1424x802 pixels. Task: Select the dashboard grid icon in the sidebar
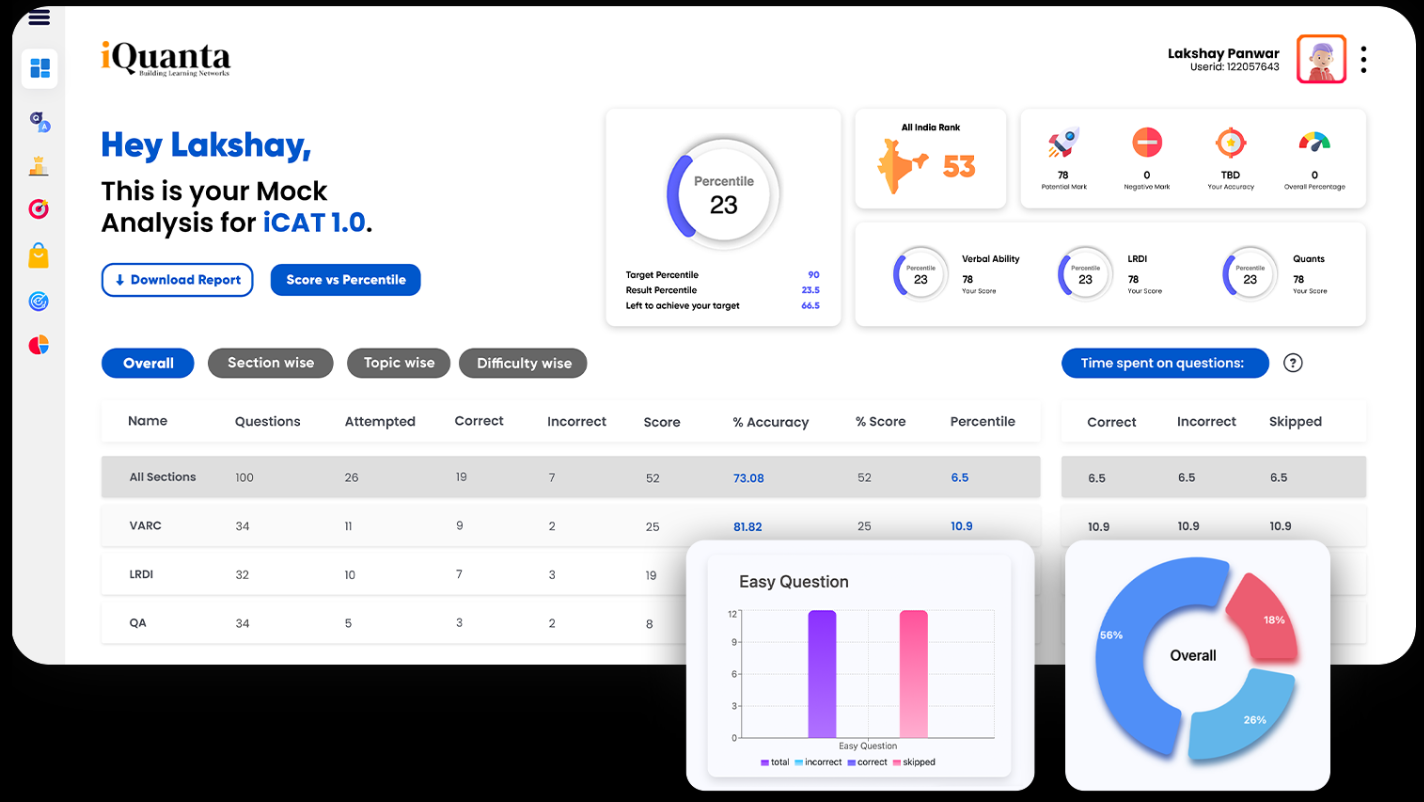coord(40,68)
